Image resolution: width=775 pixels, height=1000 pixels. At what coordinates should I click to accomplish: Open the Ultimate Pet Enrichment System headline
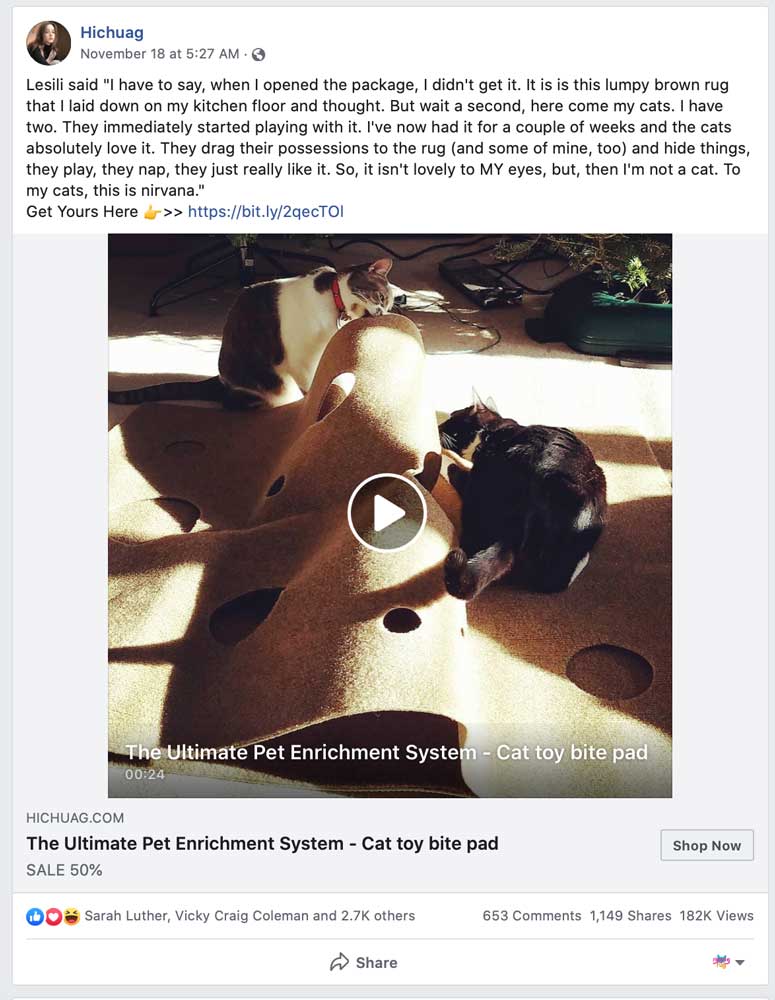click(x=262, y=844)
